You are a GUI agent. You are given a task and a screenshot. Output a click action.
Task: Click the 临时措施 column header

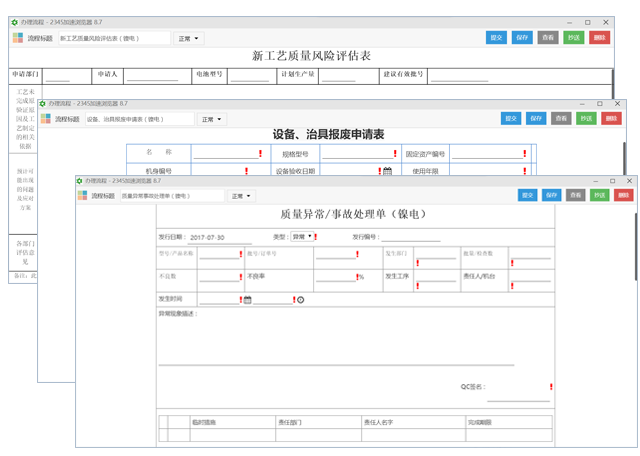[x=233, y=422]
